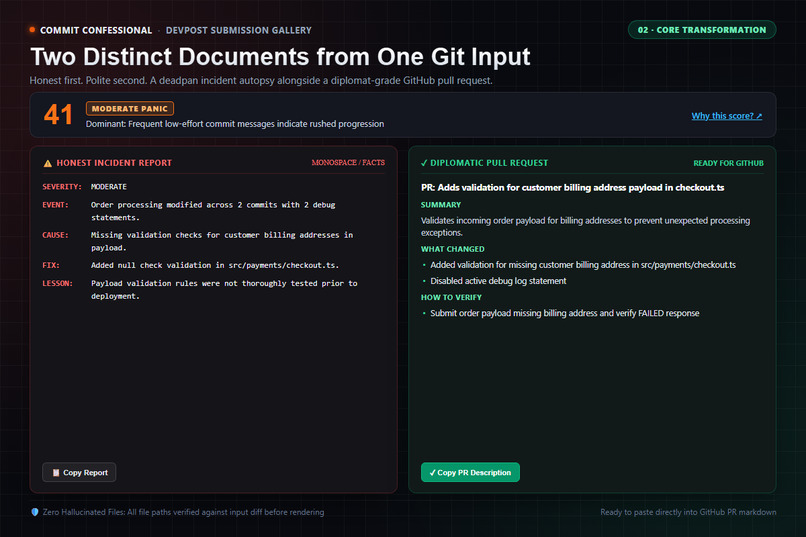Click 'Added null check validation in src/payments/checkout.ts.'
Image resolution: width=806 pixels, height=537 pixels.
click(215, 265)
